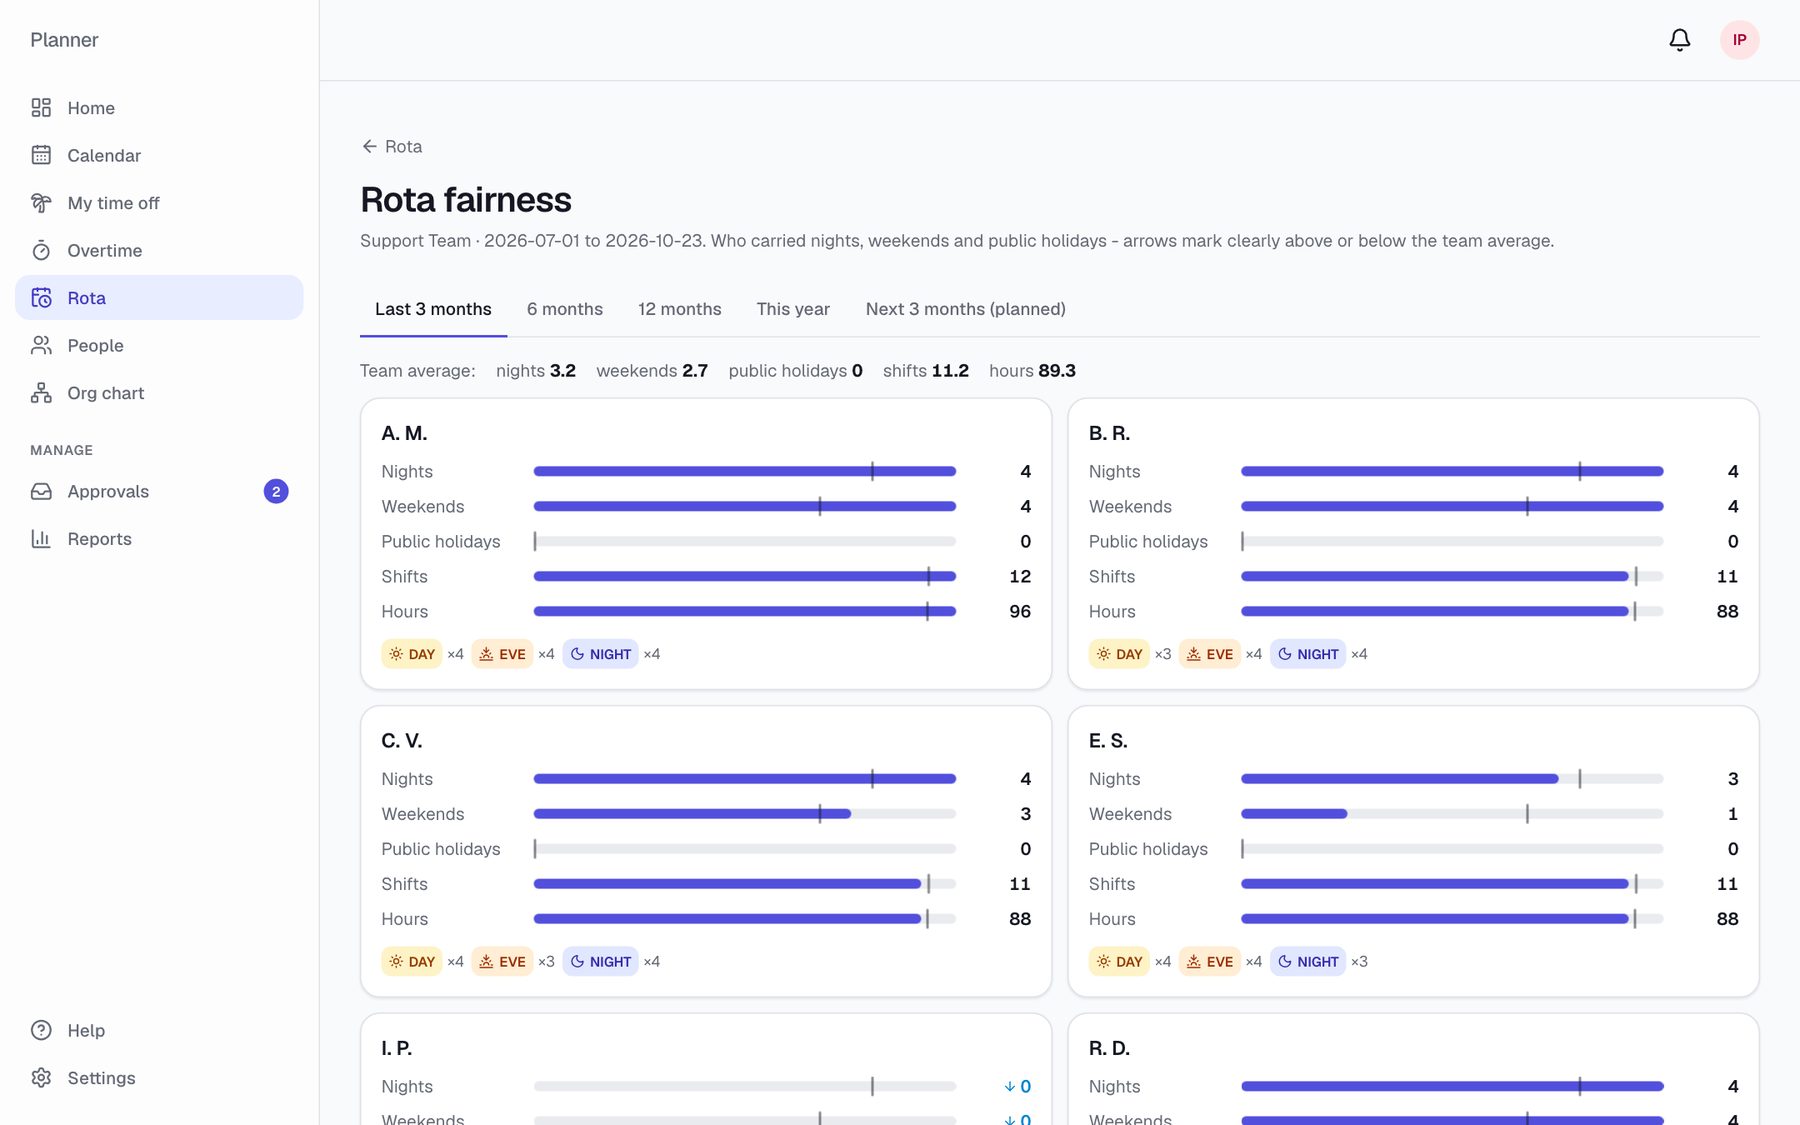The image size is (1800, 1125).
Task: Go back via the Rota breadcrumb link
Action: (x=392, y=146)
